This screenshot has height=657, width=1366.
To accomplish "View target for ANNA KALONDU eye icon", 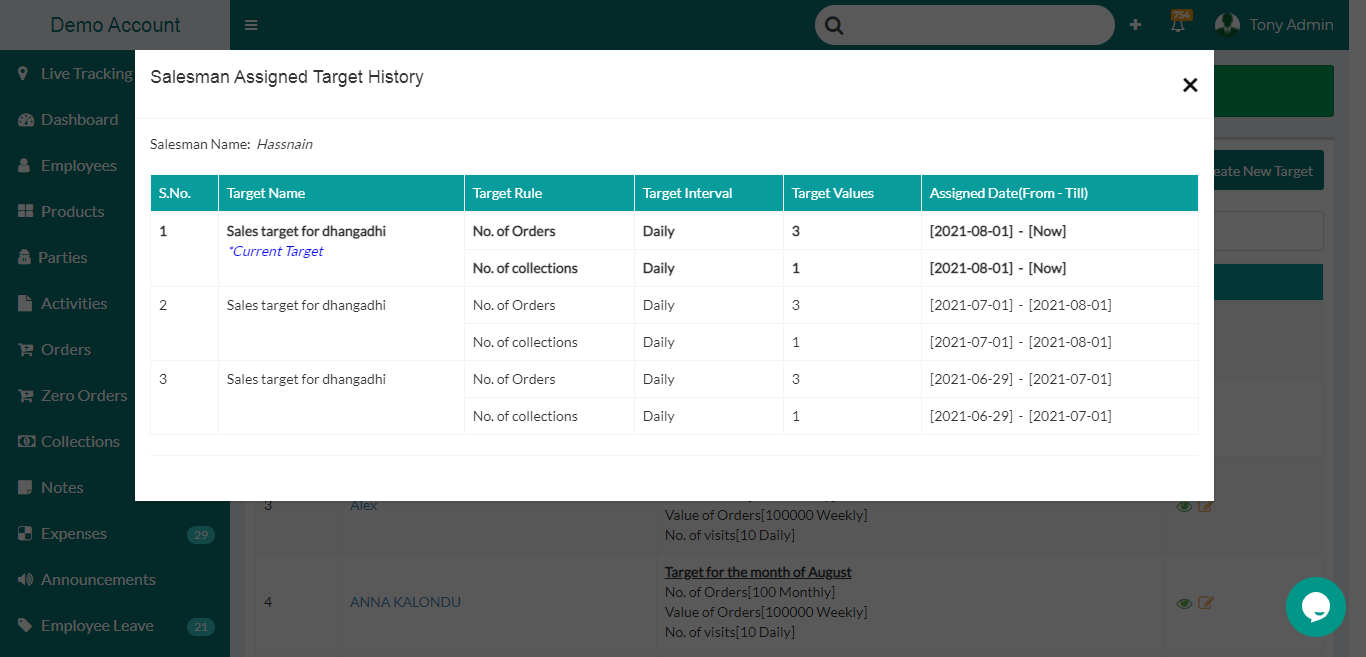I will [x=1184, y=603].
